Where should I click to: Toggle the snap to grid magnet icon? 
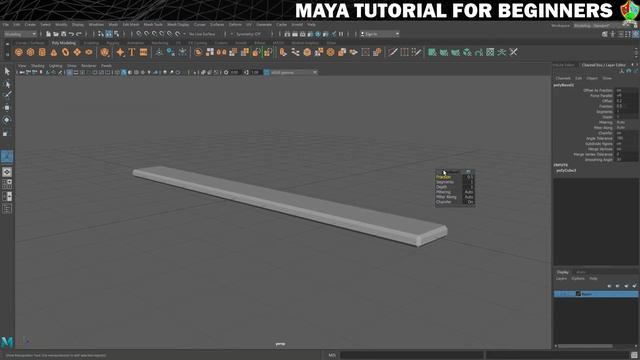tap(139, 34)
